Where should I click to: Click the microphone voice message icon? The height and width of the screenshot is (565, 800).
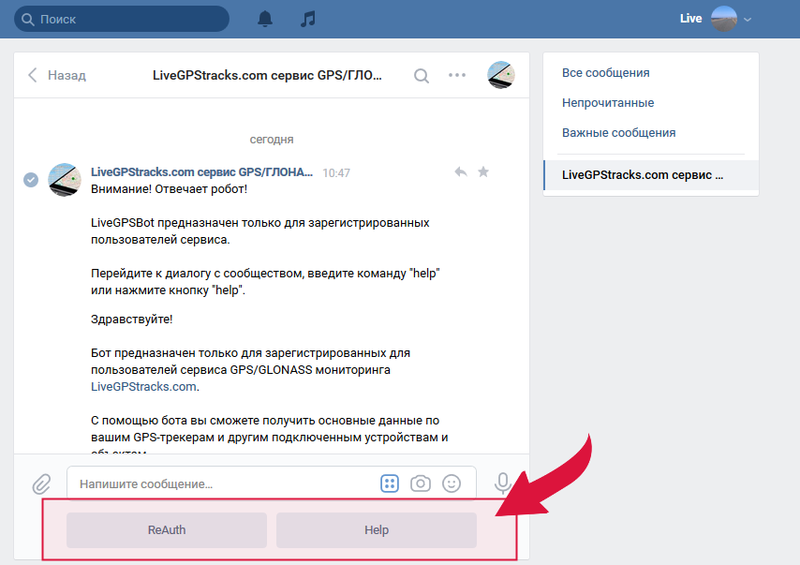pos(504,484)
